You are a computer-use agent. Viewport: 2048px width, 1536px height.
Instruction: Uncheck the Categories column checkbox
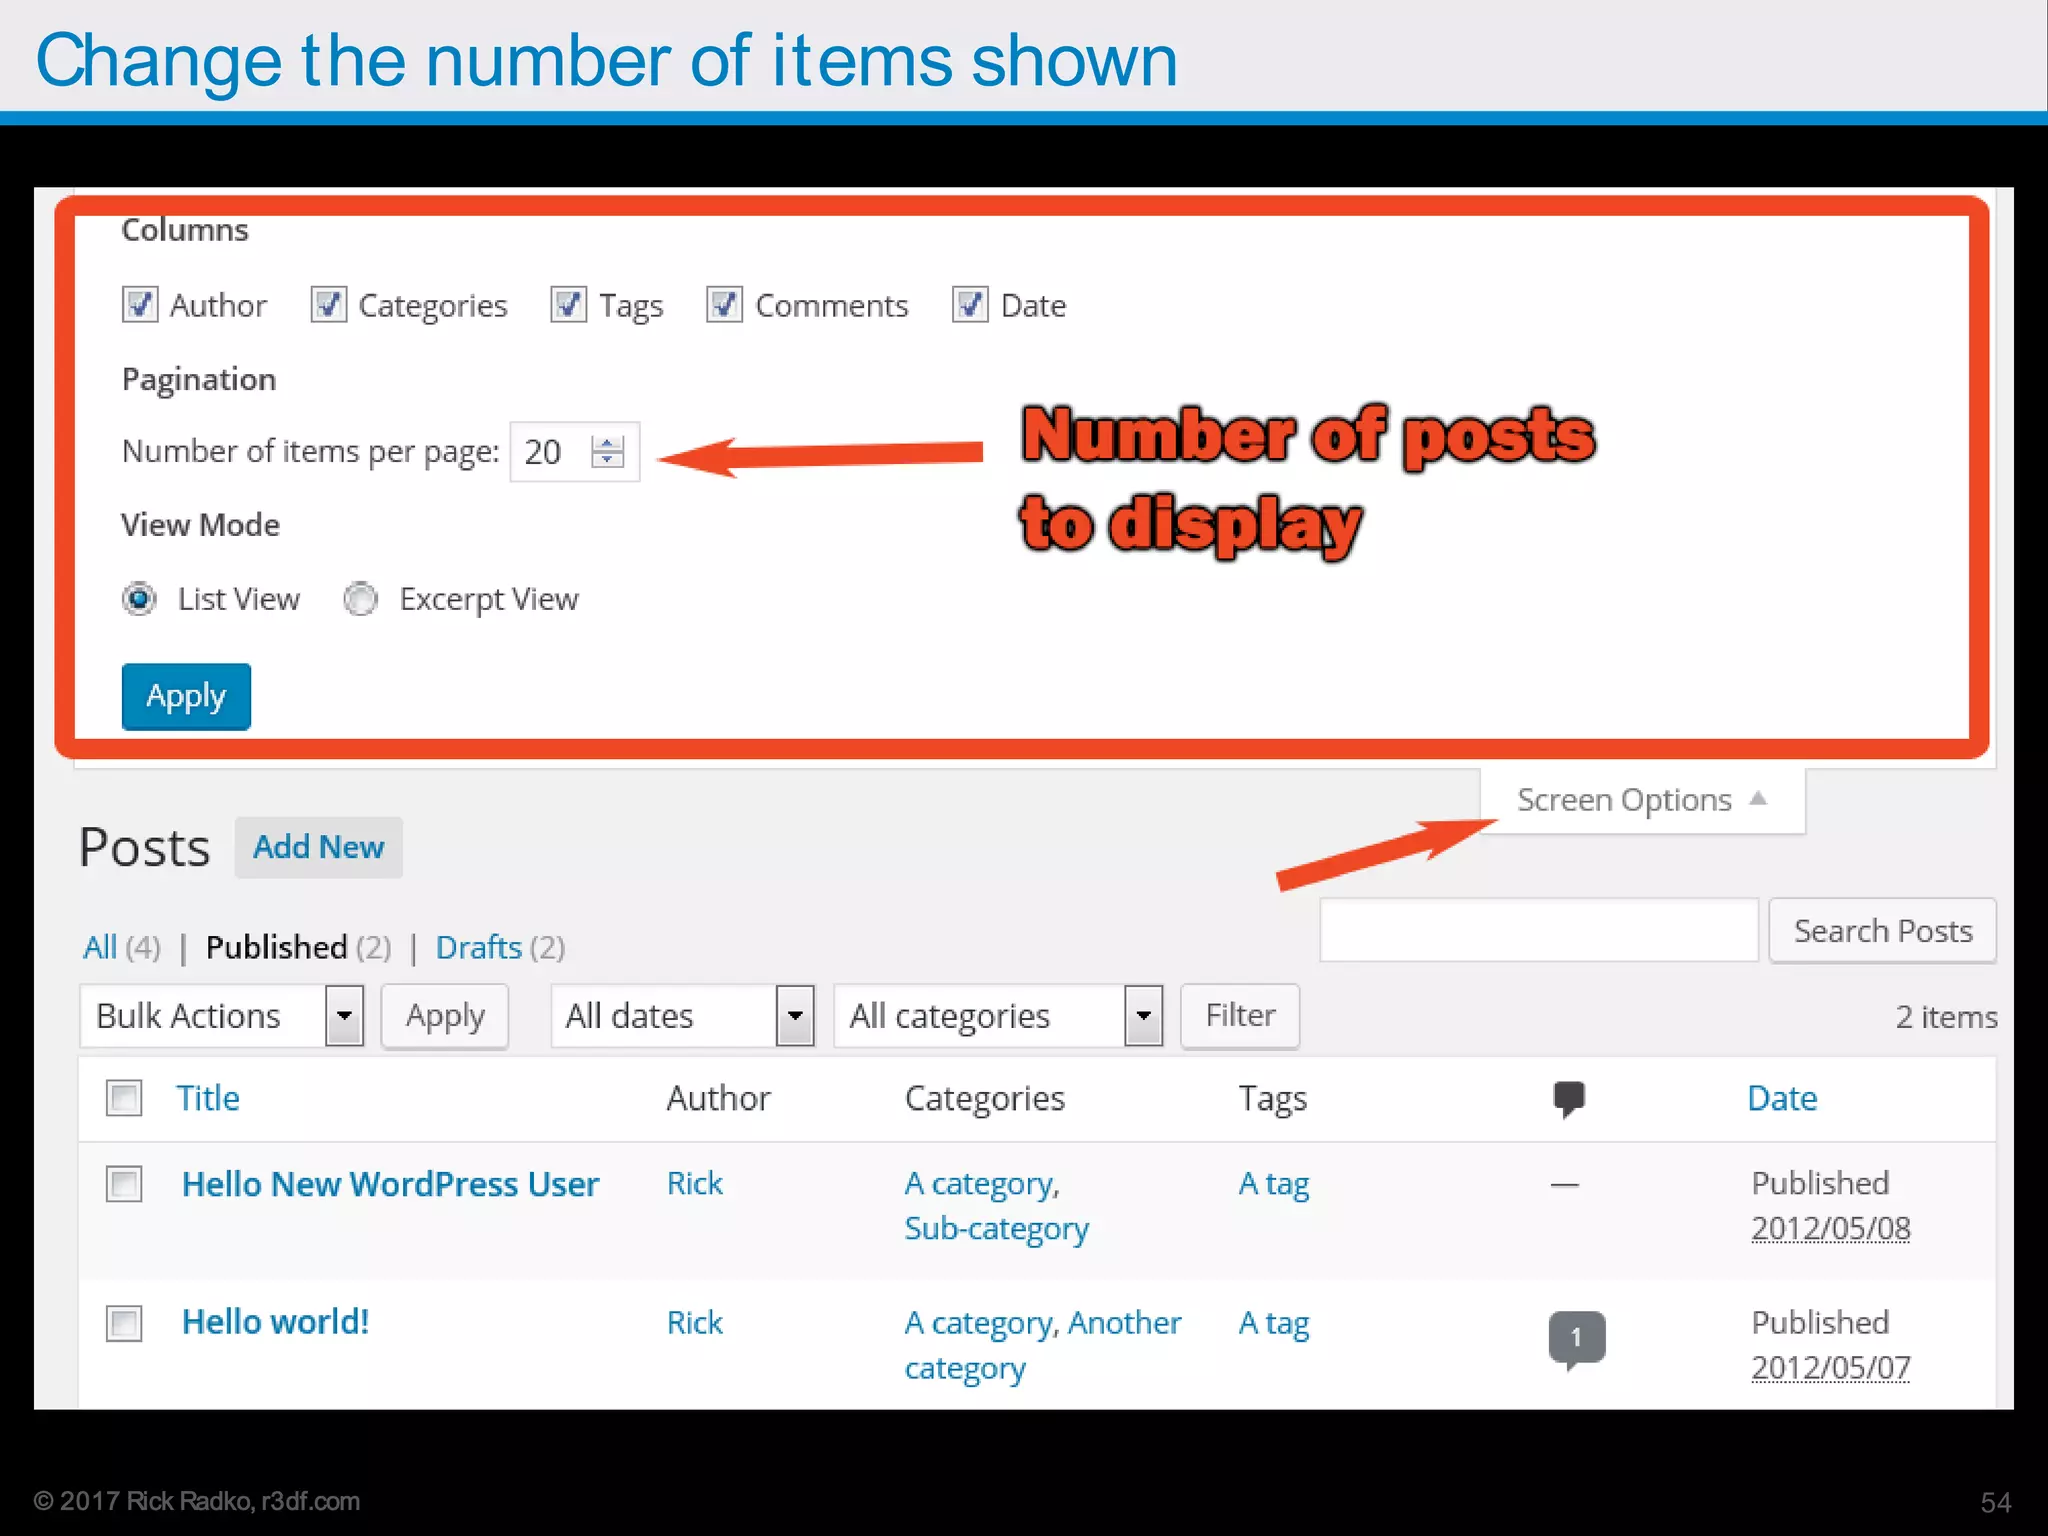point(329,304)
